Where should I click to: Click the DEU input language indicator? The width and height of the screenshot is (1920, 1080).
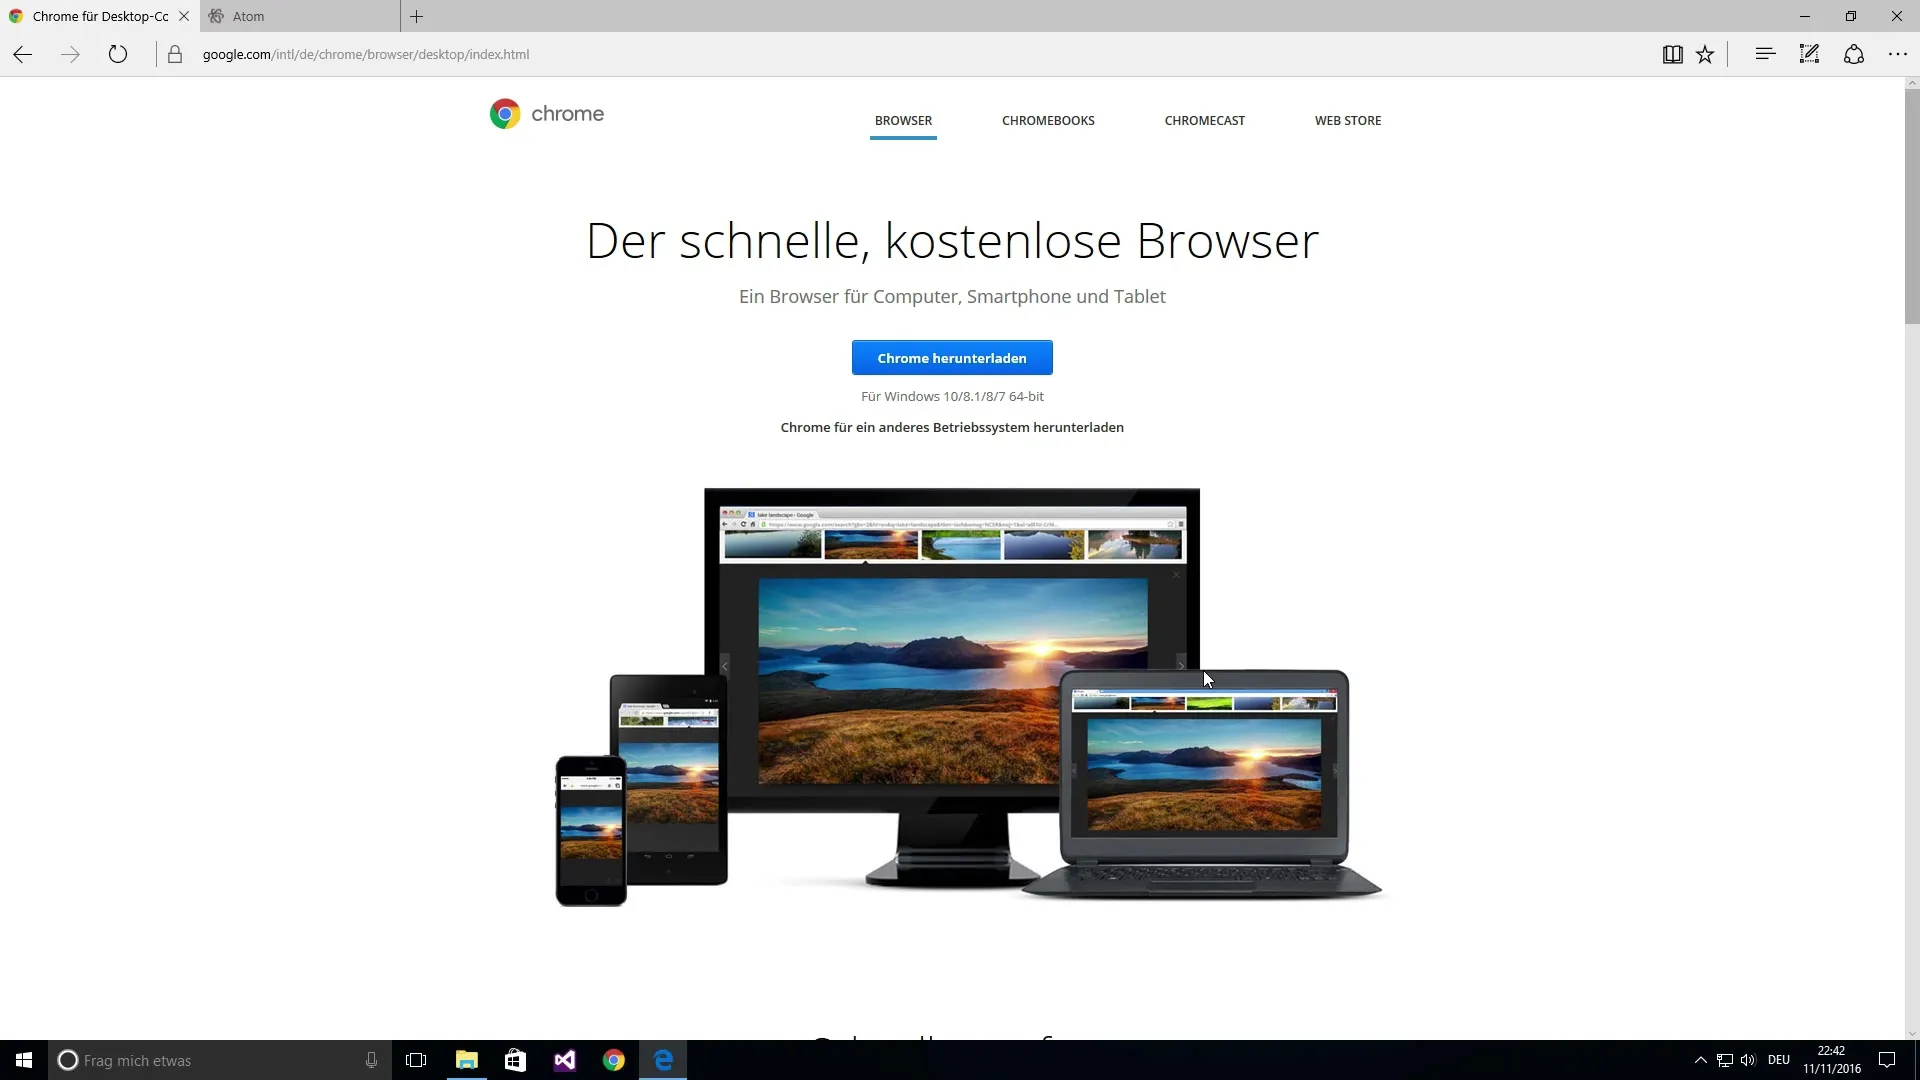[x=1779, y=1060]
